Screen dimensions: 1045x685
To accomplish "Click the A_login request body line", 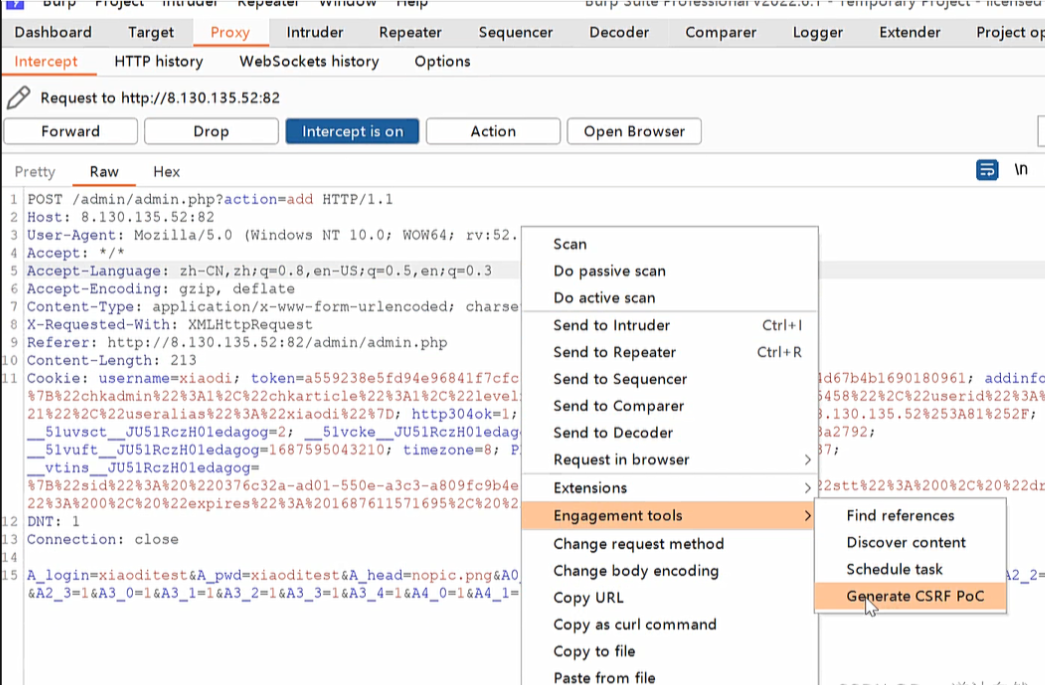I will pos(273,575).
